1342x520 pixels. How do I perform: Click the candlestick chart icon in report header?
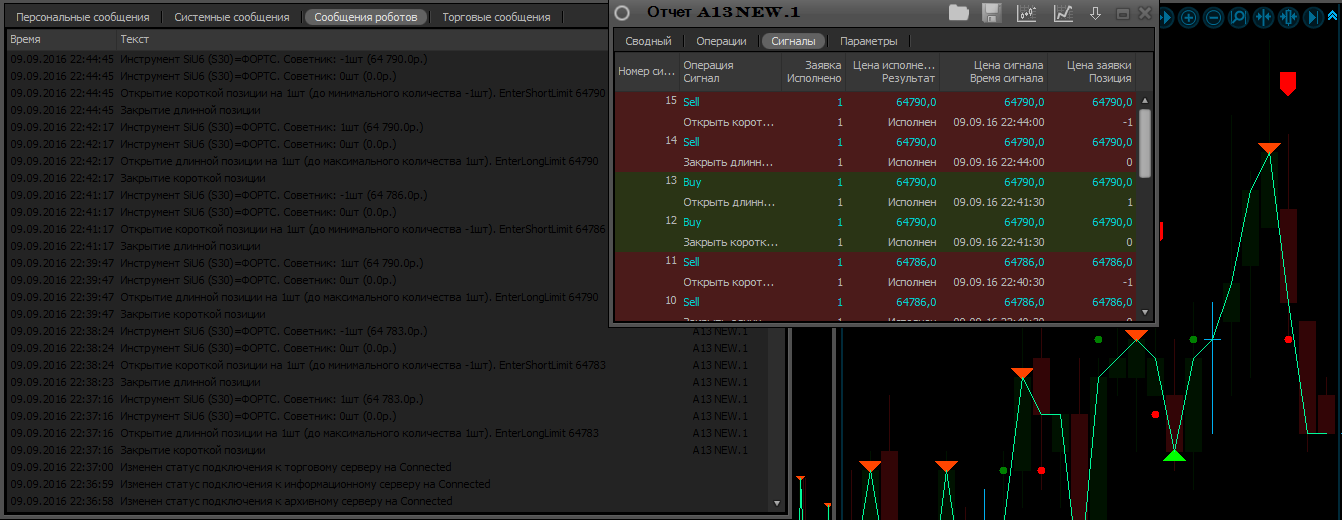click(x=1027, y=13)
